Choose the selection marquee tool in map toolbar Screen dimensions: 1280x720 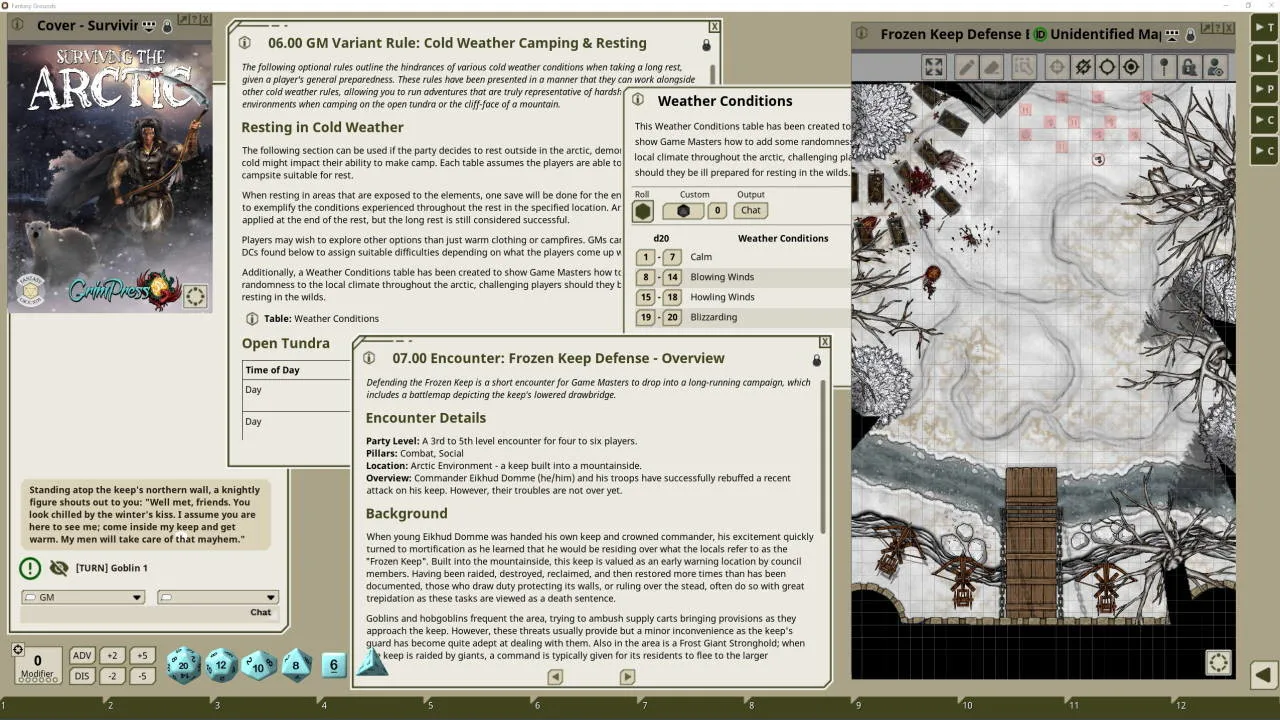pos(1024,67)
